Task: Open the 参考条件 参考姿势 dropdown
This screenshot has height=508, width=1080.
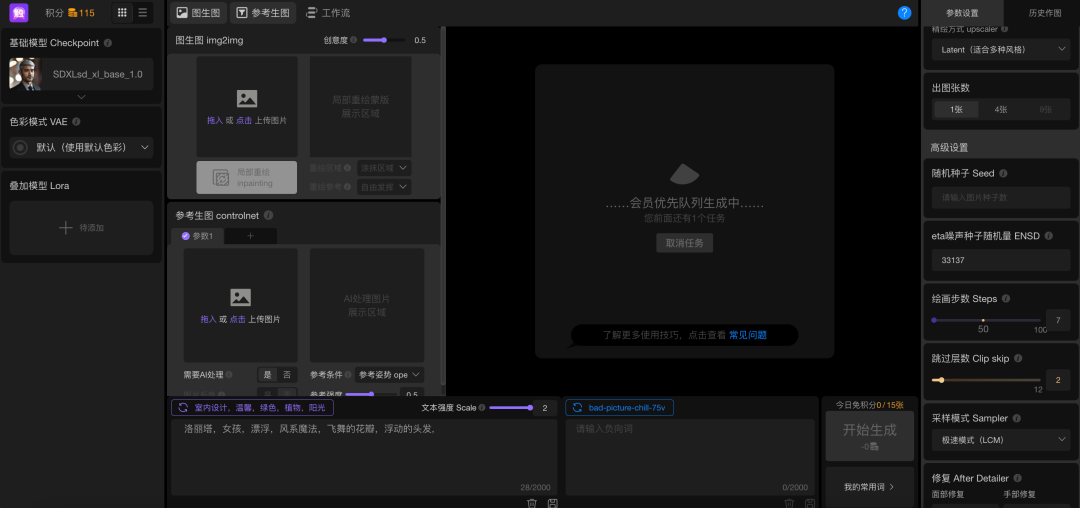Action: 389,375
